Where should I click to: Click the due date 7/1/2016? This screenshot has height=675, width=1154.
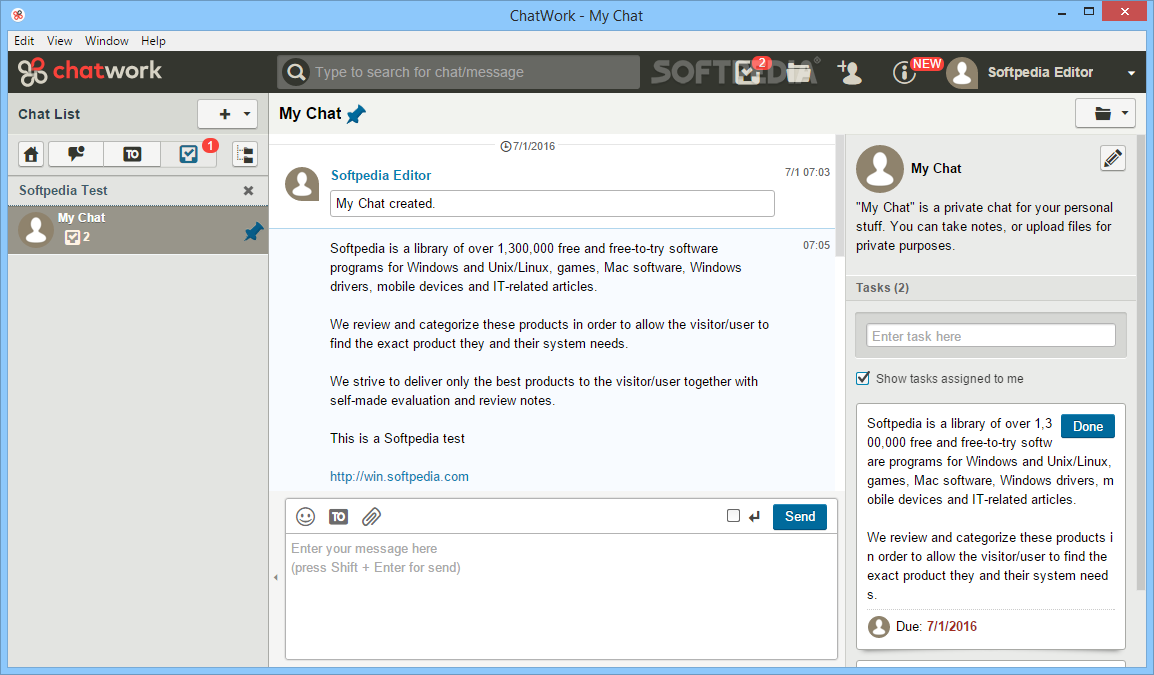[952, 626]
